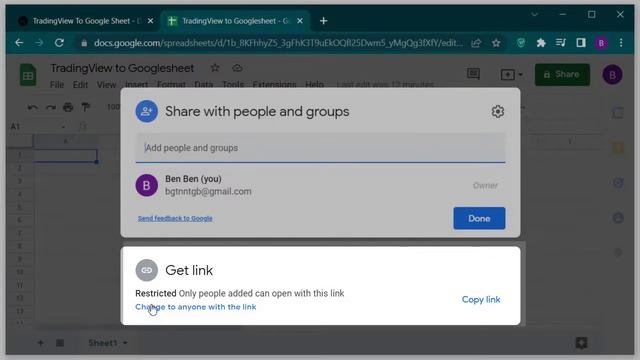Open the all sheets list icon
This screenshot has height=360, width=640.
click(60, 343)
